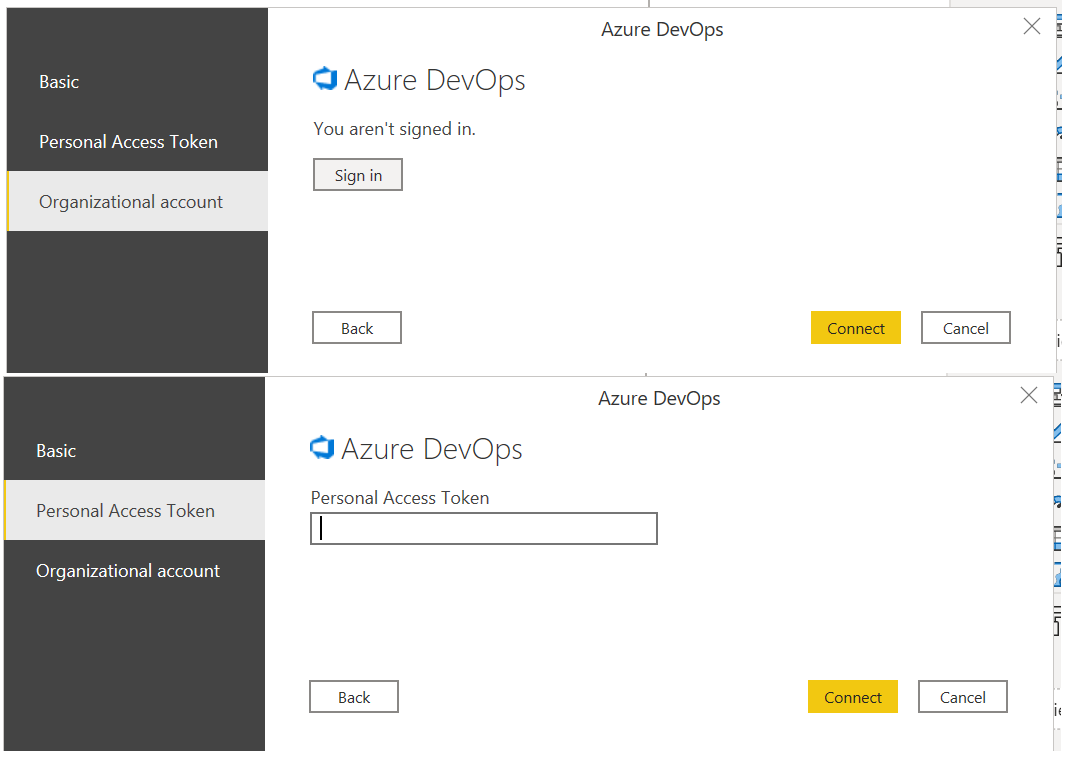Close the lower Azure DevOps dialog
Screen dimensions: 1068x760
[x=1028, y=395]
